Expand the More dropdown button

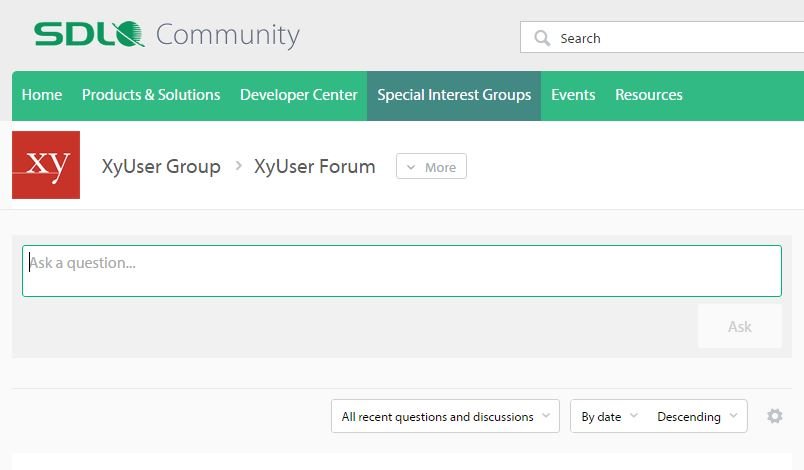coord(431,167)
